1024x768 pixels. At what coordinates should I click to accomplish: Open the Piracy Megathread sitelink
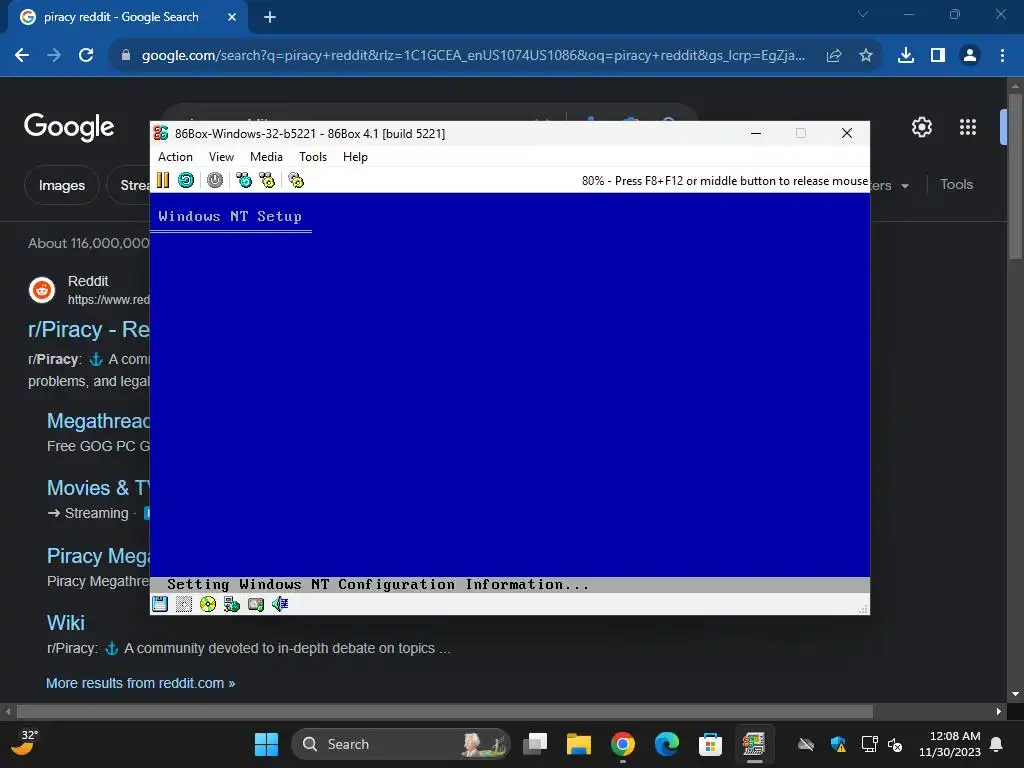pyautogui.click(x=99, y=556)
